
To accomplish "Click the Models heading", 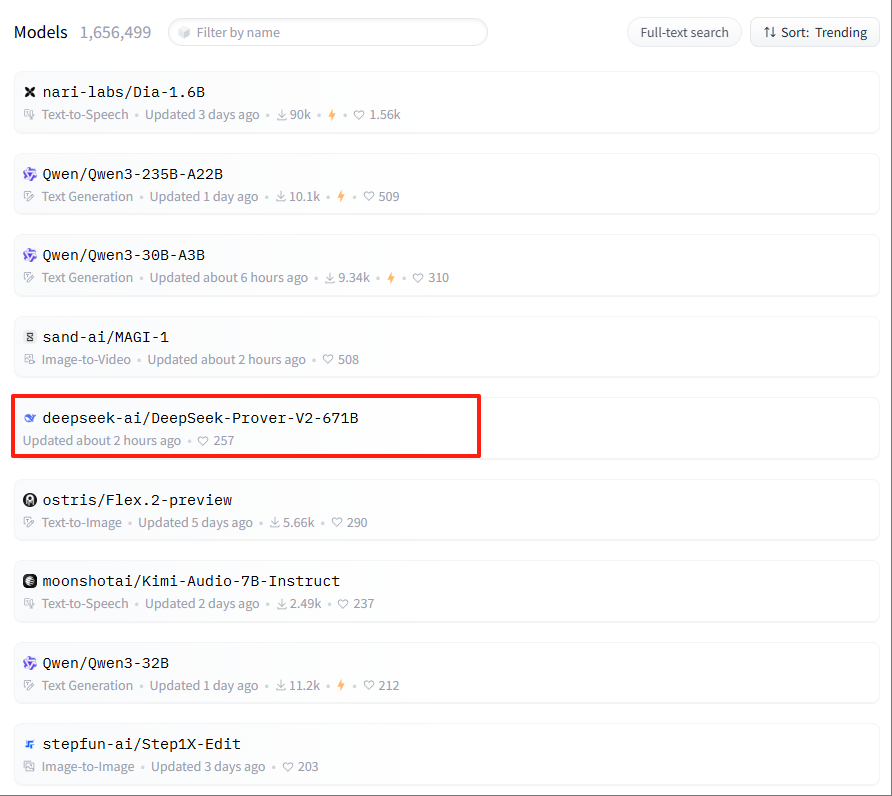I will point(41,32).
